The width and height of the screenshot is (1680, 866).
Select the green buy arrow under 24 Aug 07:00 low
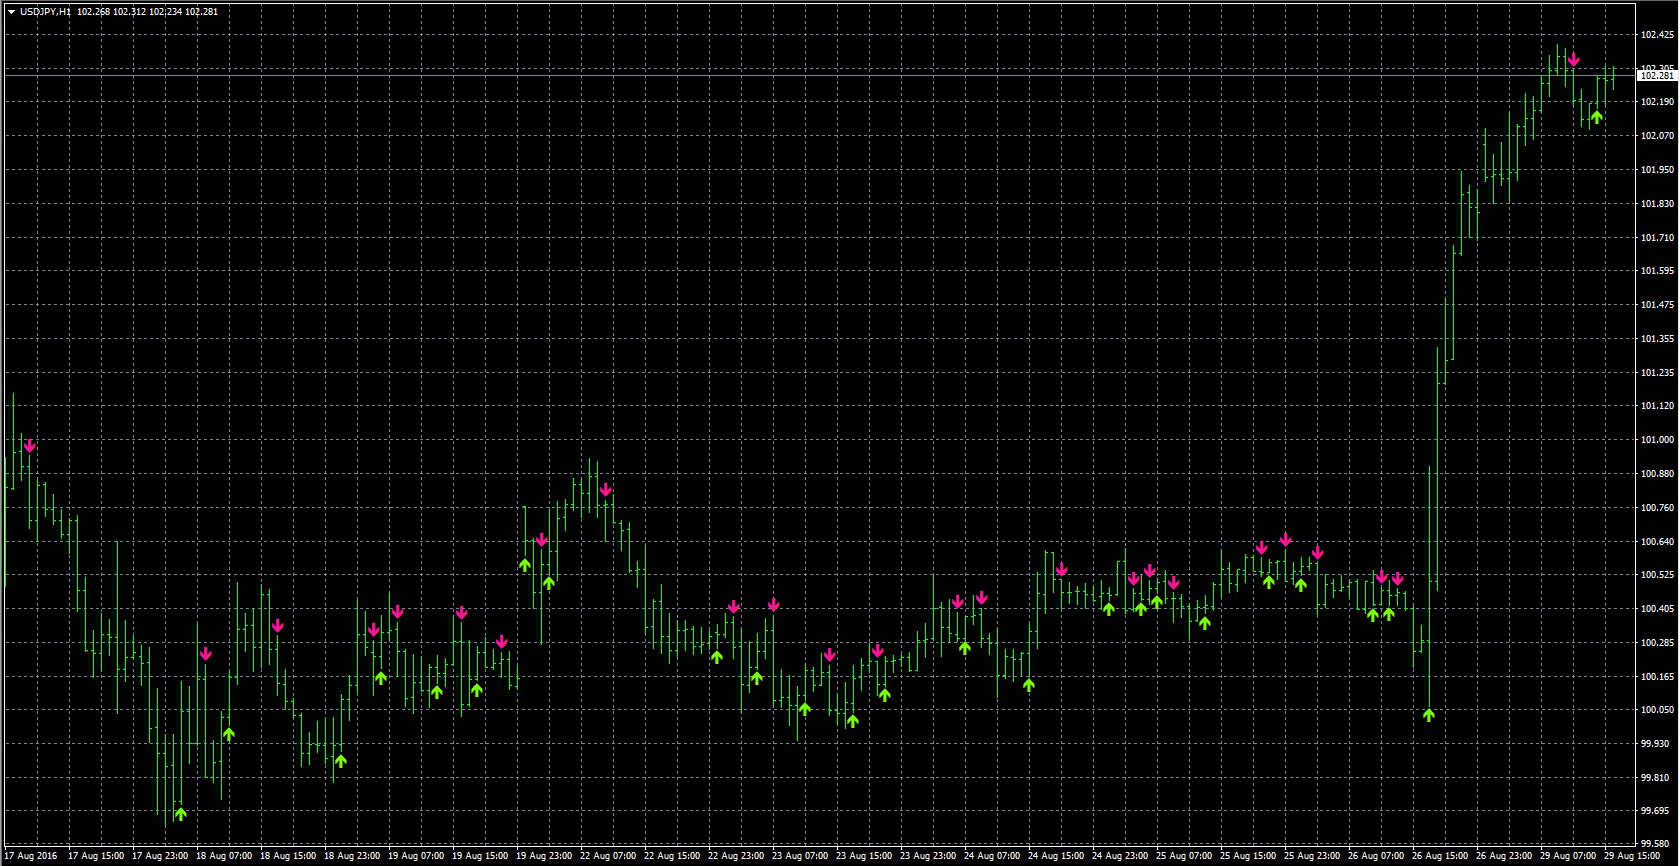point(1028,685)
